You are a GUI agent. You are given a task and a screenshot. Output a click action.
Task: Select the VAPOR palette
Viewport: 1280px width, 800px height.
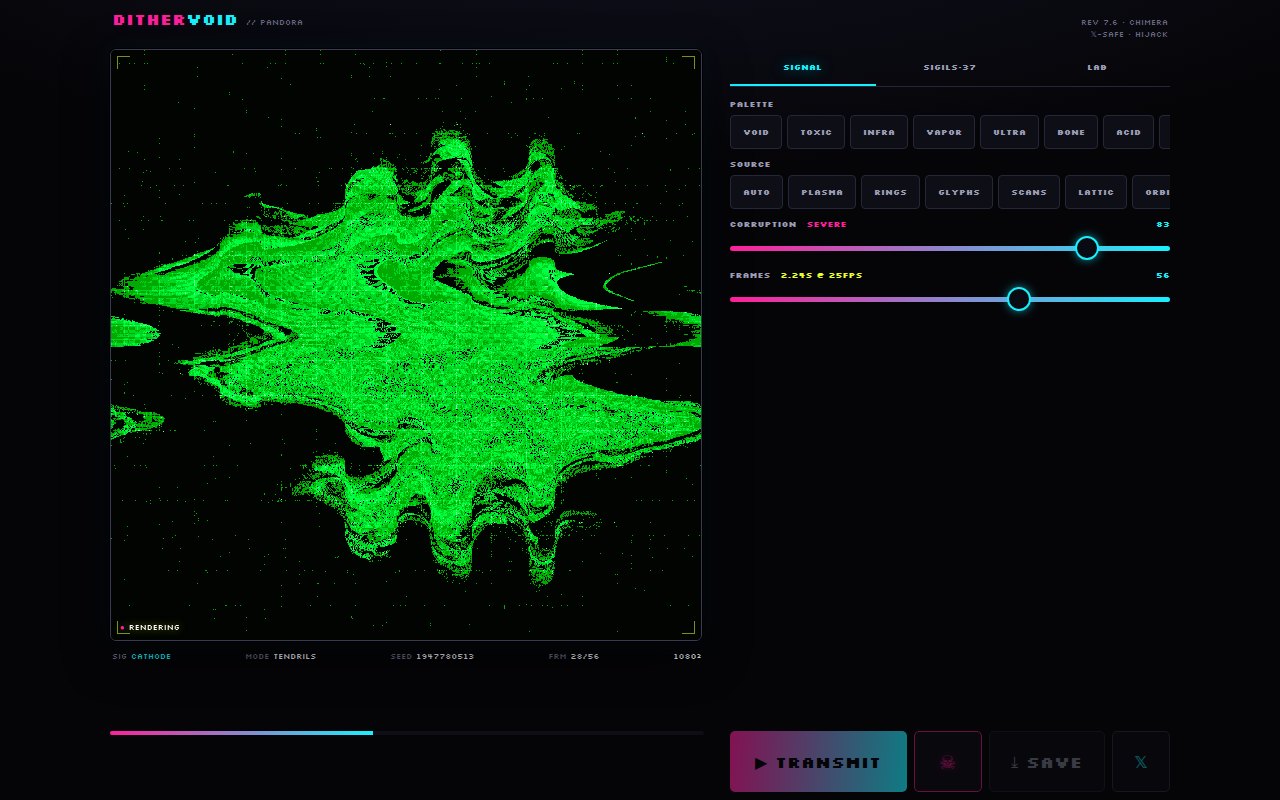(944, 132)
